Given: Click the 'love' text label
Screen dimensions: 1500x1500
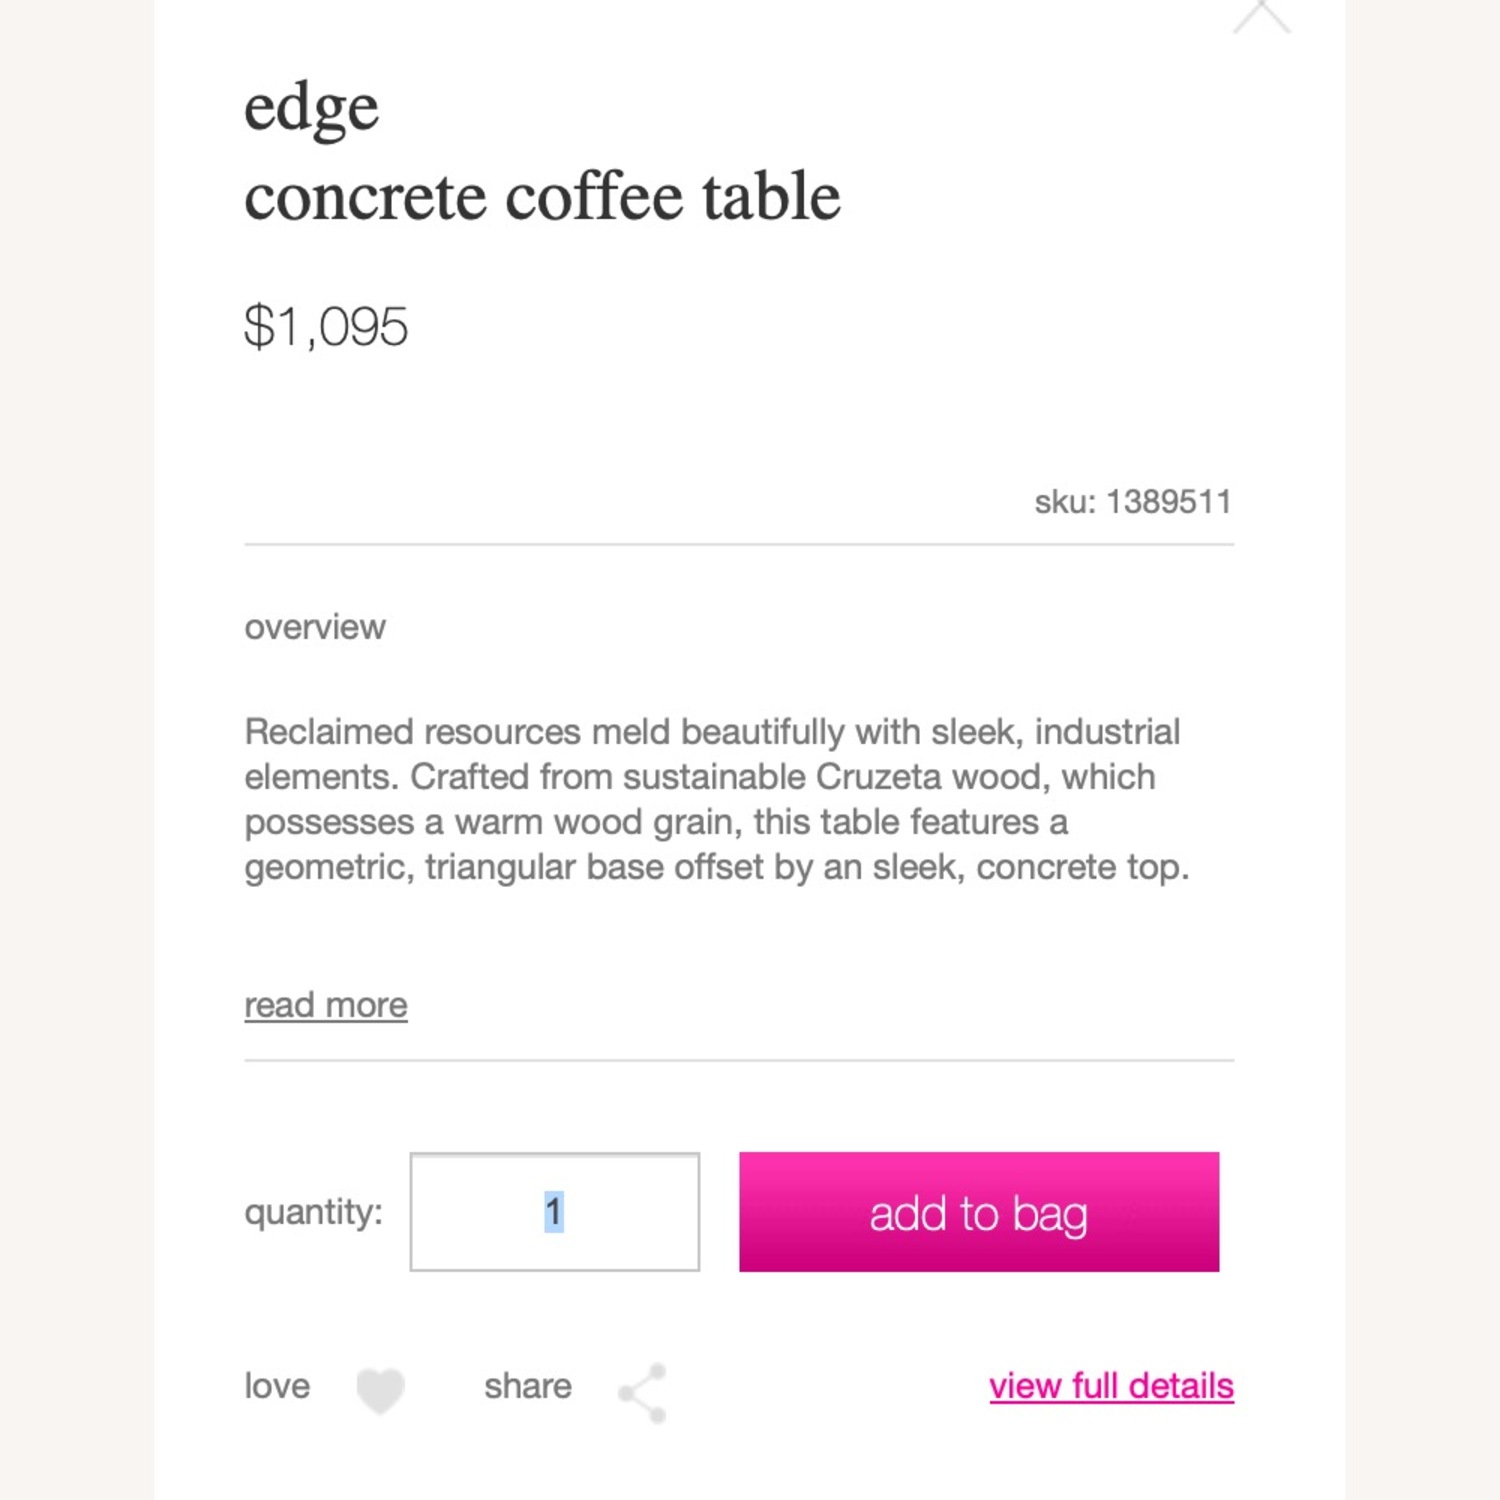Looking at the screenshot, I should coord(276,1386).
